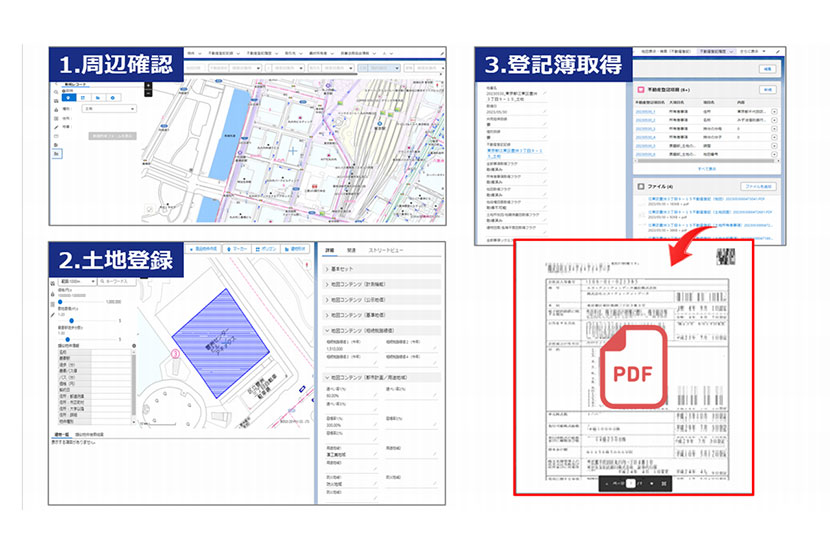Select the 建物一覧 tab below panel 2 map

[62, 434]
